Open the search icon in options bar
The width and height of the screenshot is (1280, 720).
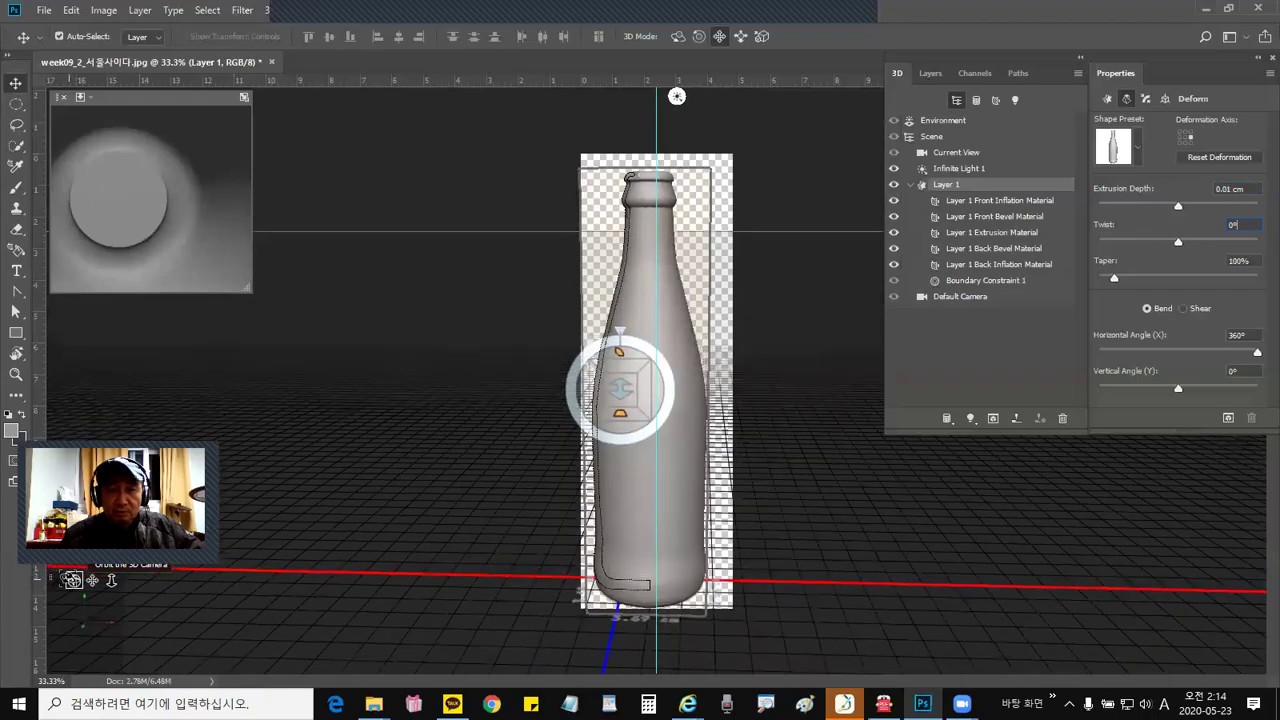tap(1205, 37)
